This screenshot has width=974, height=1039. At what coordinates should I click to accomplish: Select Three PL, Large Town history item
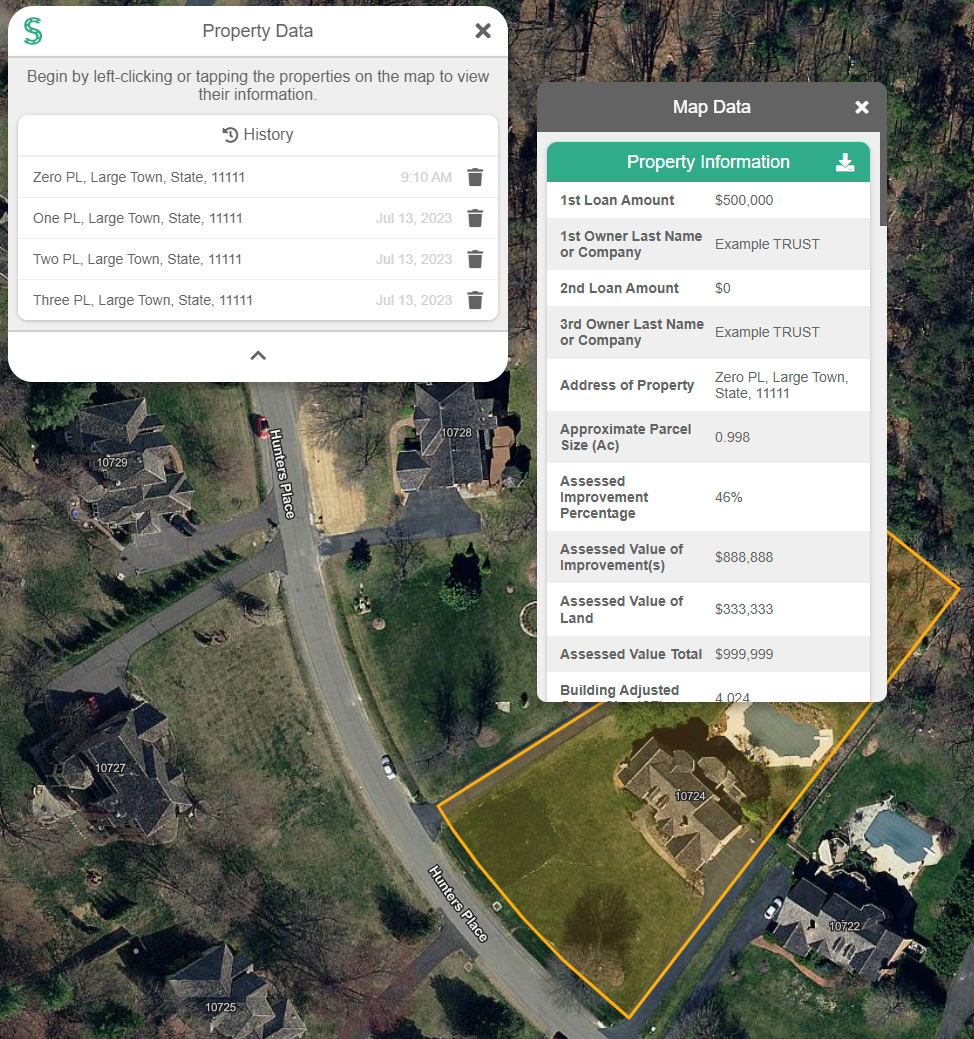click(x=143, y=300)
